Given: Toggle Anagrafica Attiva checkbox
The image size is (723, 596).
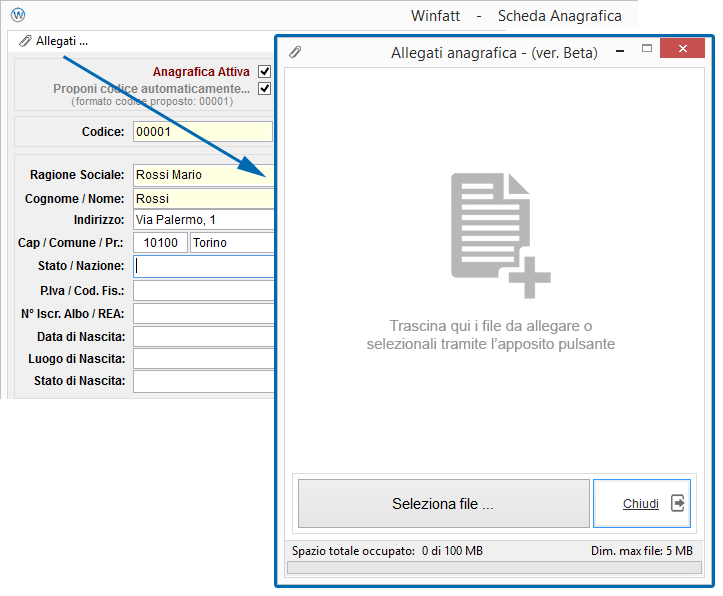Looking at the screenshot, I should (x=264, y=71).
